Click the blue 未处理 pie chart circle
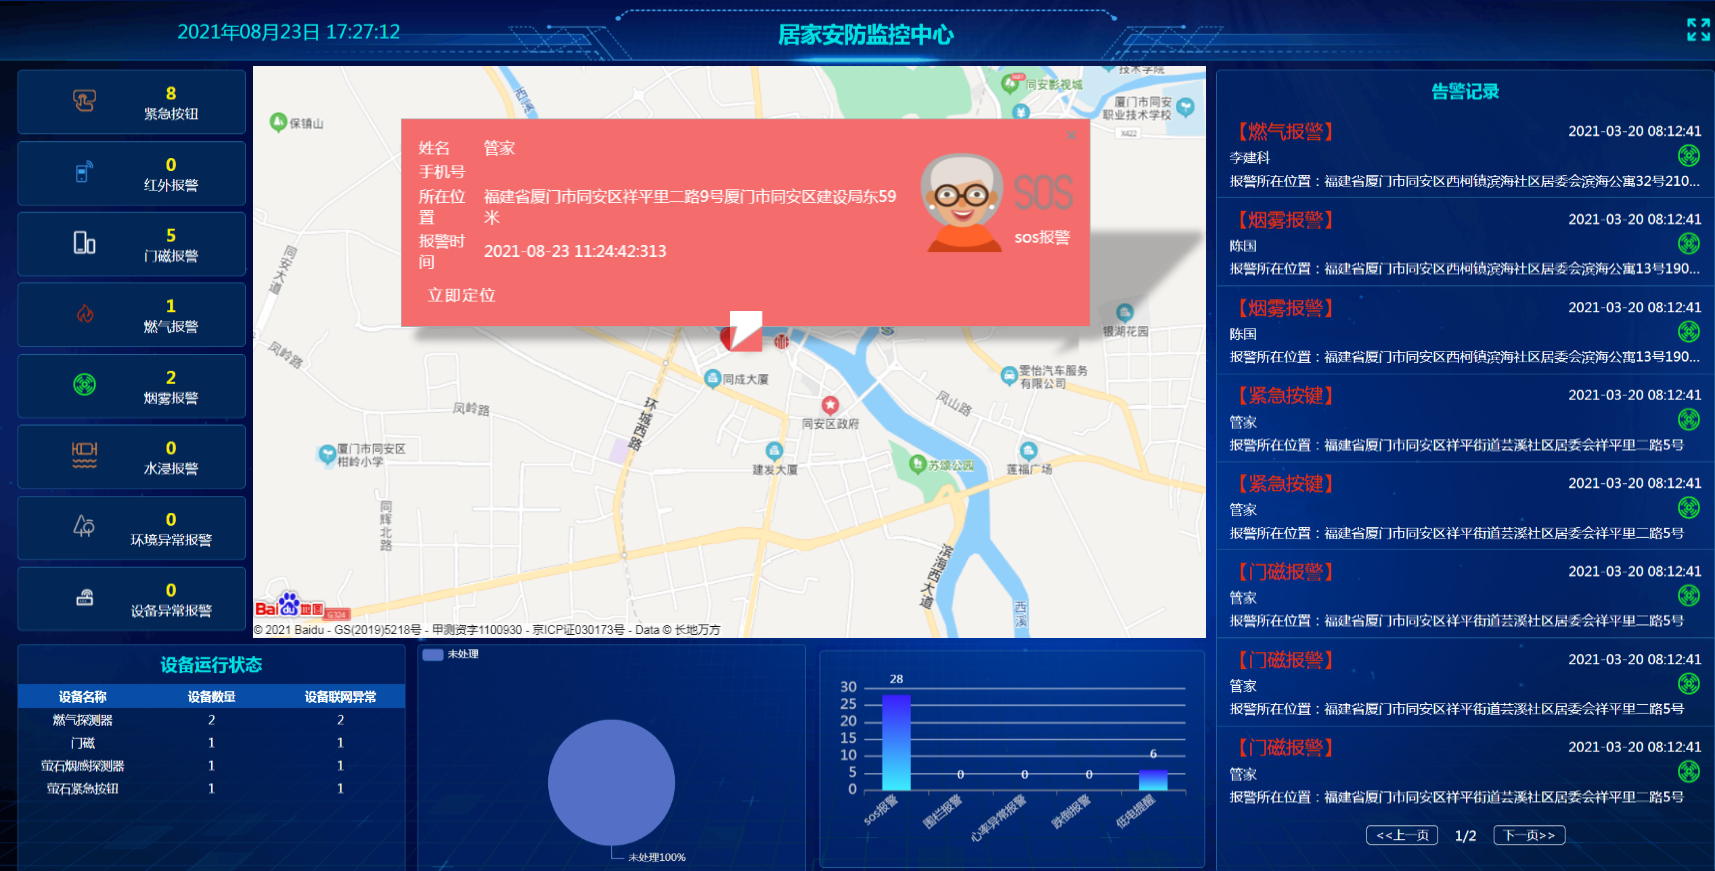This screenshot has height=871, width=1715. (x=611, y=782)
